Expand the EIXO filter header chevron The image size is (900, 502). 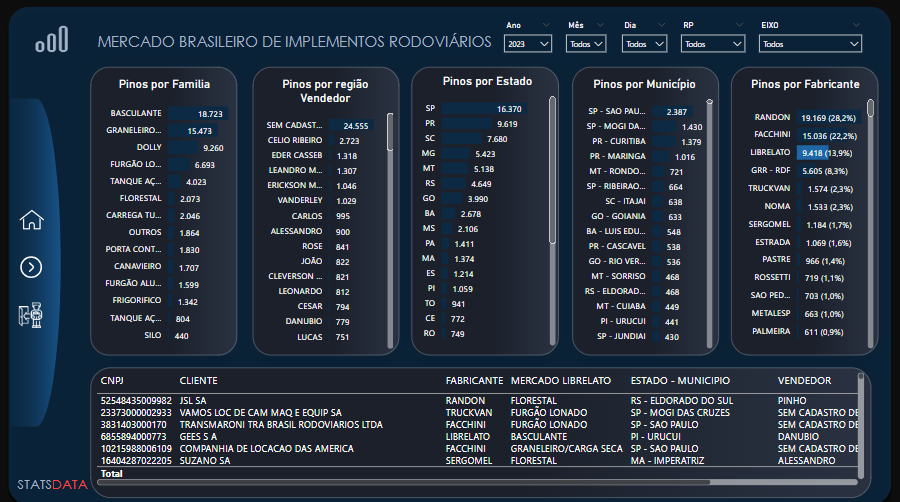click(856, 25)
